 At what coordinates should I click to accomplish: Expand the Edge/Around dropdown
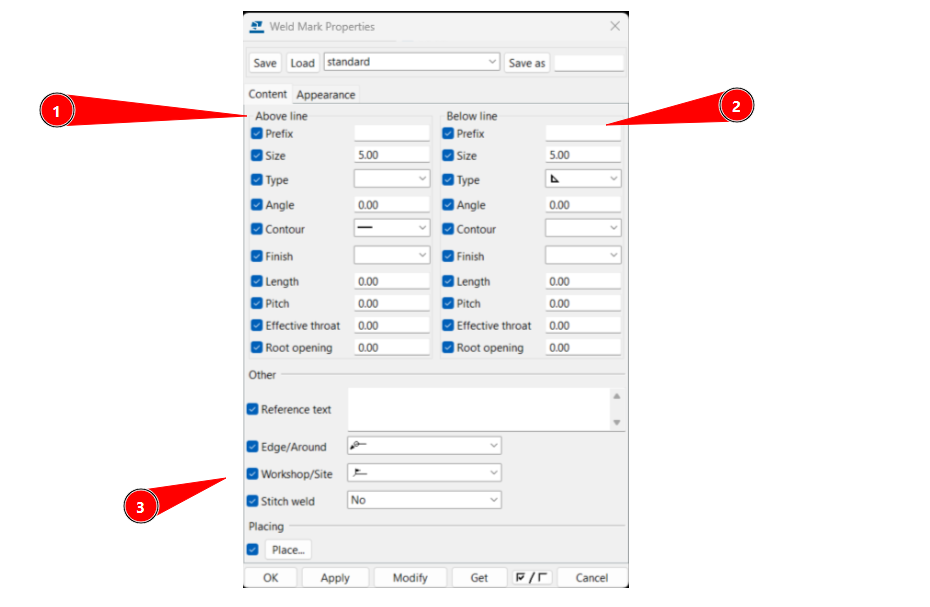424,446
